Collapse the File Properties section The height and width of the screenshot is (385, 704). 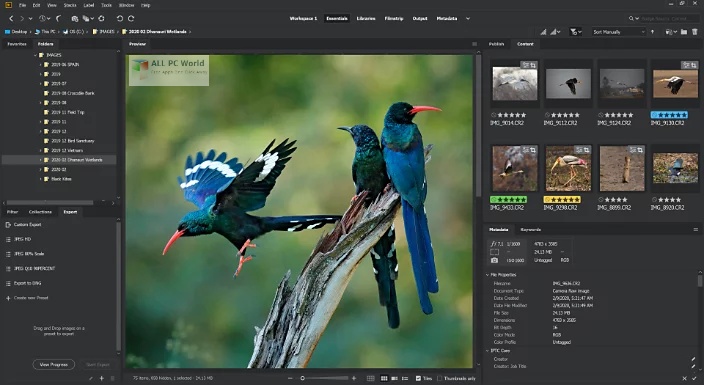pos(488,274)
